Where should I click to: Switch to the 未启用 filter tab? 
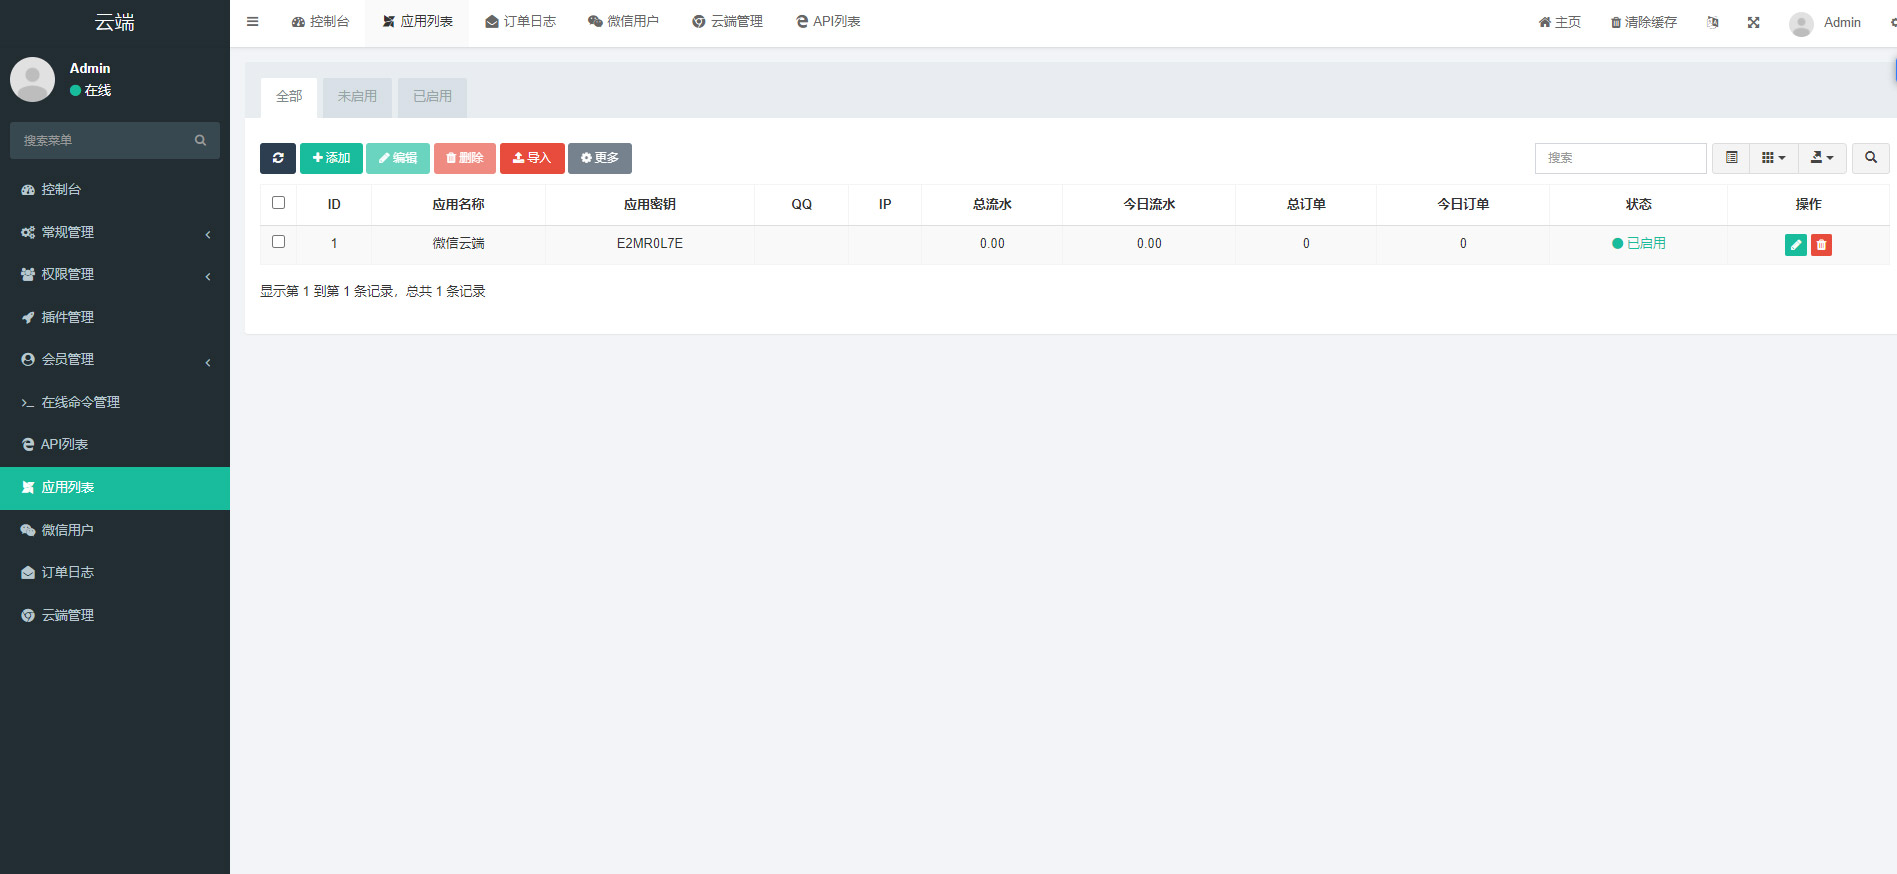click(x=357, y=97)
